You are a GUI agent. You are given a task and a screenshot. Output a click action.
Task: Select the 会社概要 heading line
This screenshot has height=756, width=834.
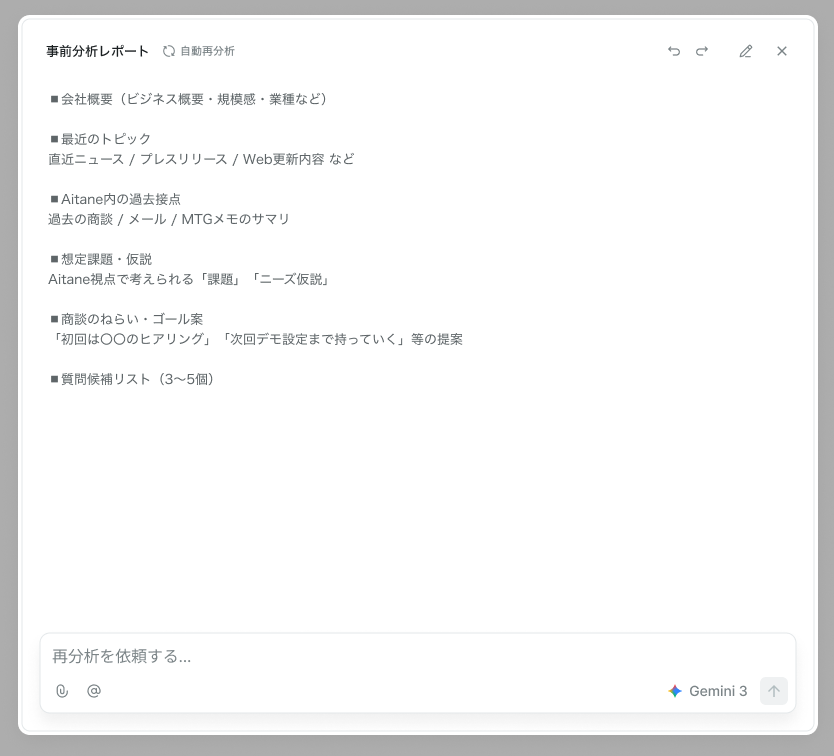pos(188,99)
